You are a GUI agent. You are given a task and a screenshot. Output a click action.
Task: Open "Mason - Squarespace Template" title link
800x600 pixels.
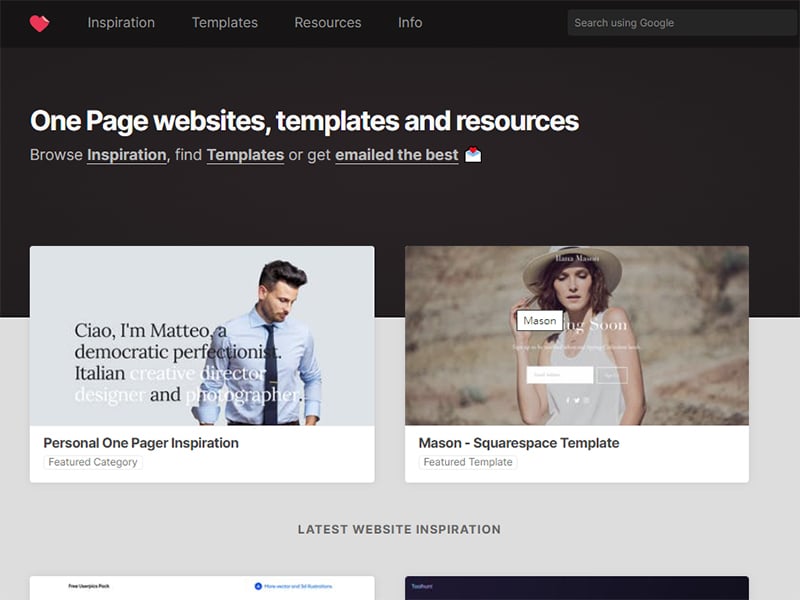click(x=518, y=443)
